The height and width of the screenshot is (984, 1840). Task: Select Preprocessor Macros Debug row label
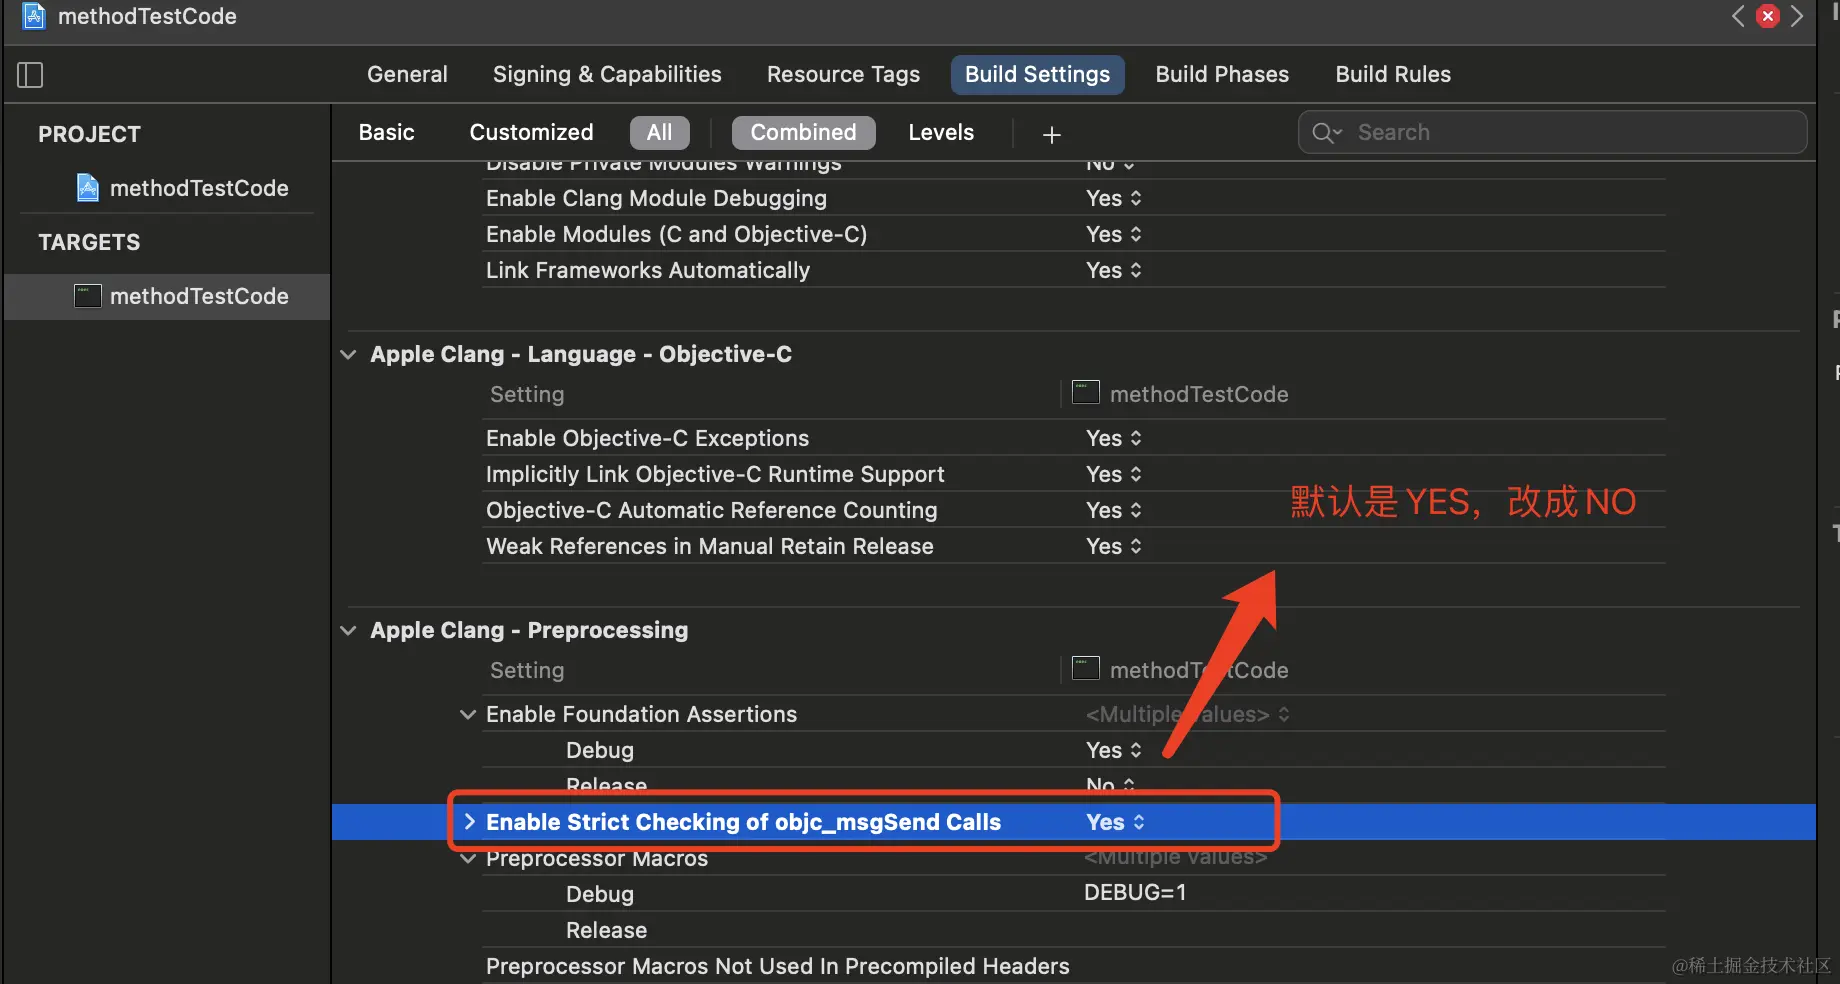coord(600,895)
